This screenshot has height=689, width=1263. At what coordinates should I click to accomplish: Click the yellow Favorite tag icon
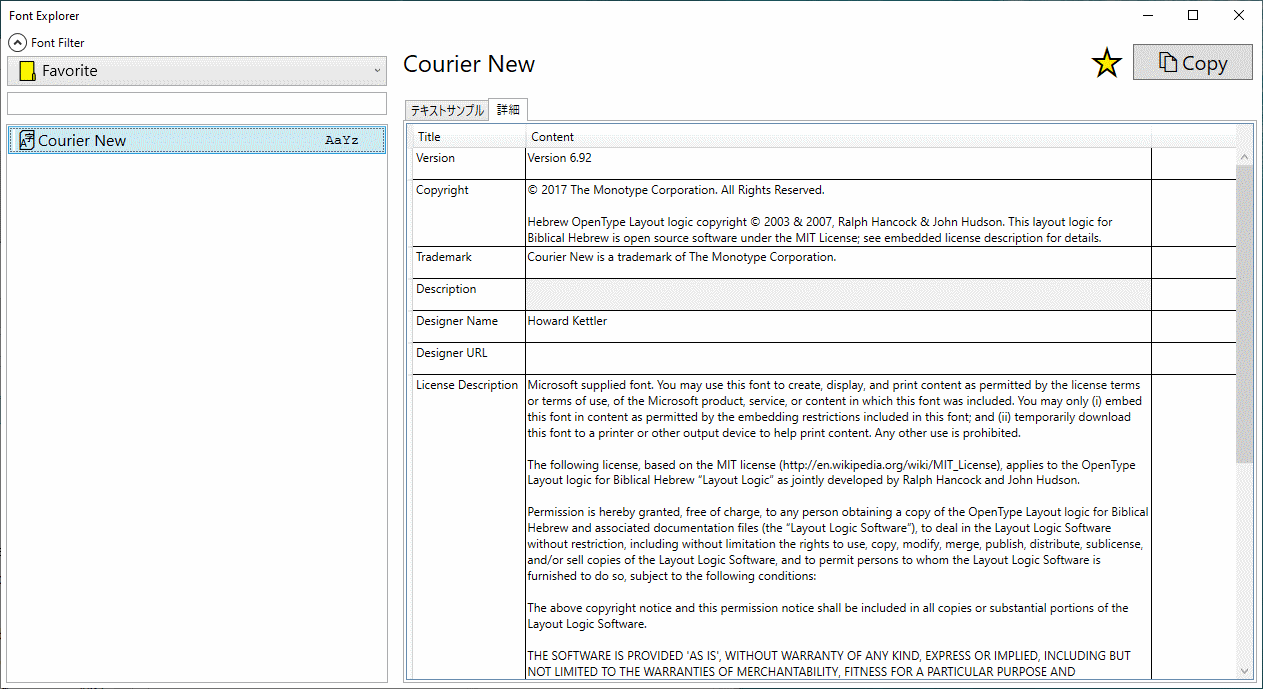tap(27, 71)
